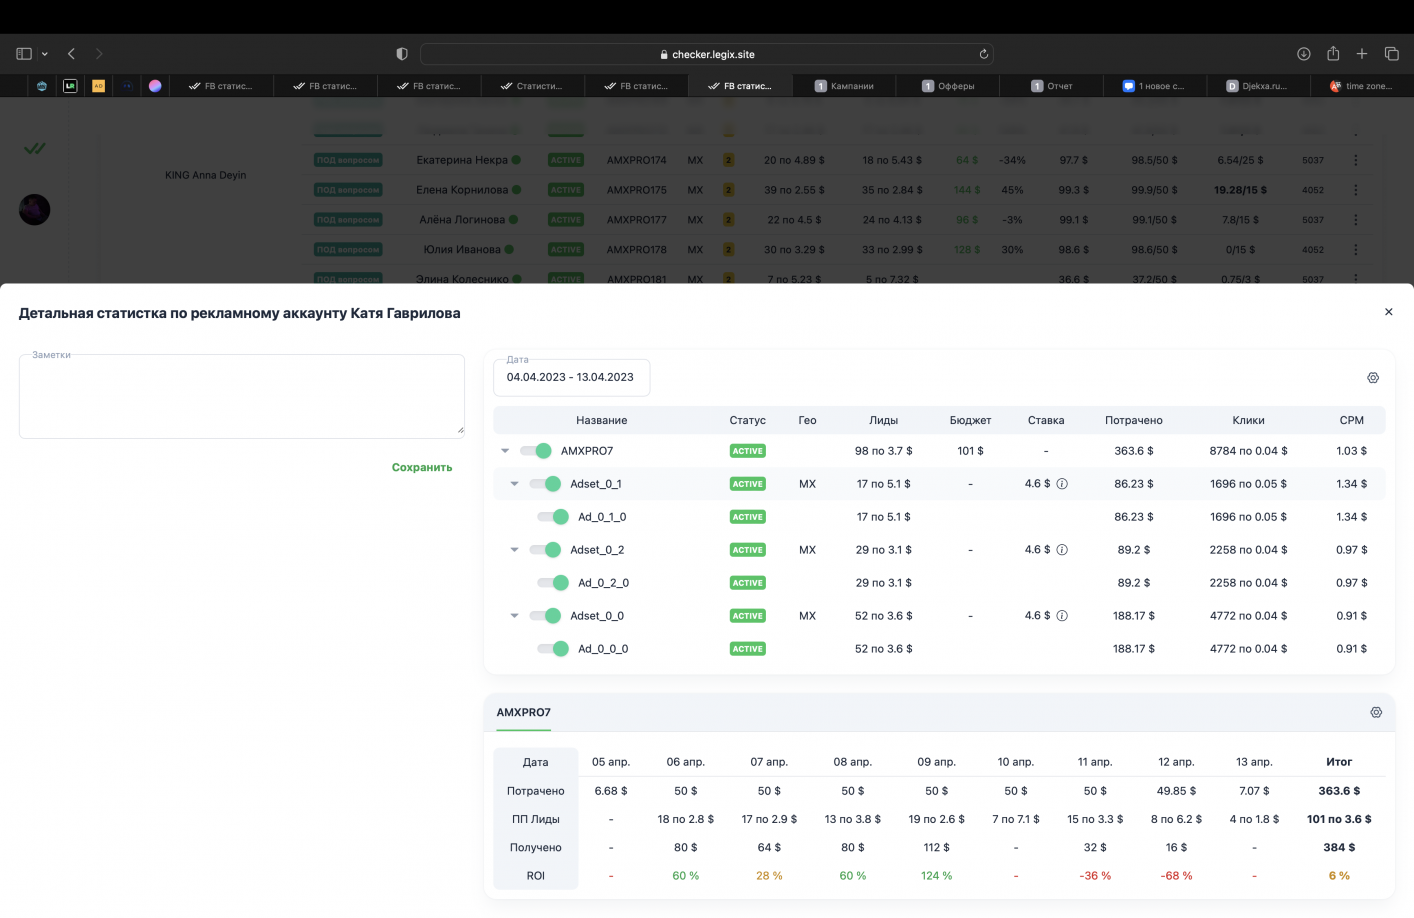Click AMXPRO175 cell in background table

click(637, 190)
